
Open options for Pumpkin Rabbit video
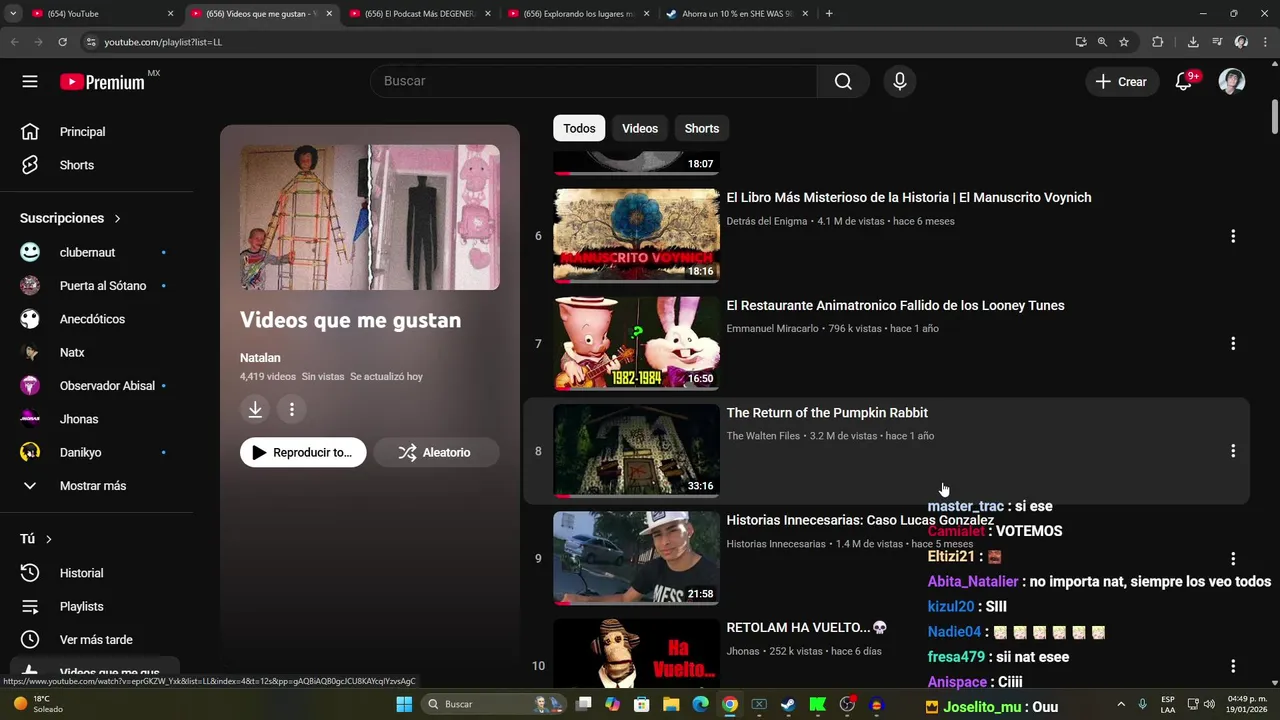click(1233, 451)
